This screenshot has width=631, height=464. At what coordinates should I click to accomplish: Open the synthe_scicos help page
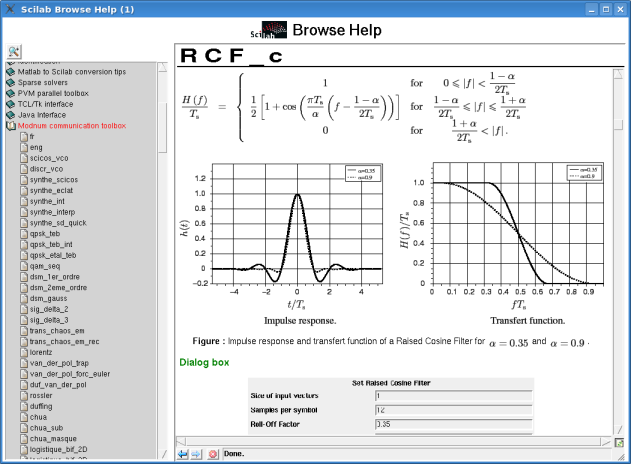54,180
